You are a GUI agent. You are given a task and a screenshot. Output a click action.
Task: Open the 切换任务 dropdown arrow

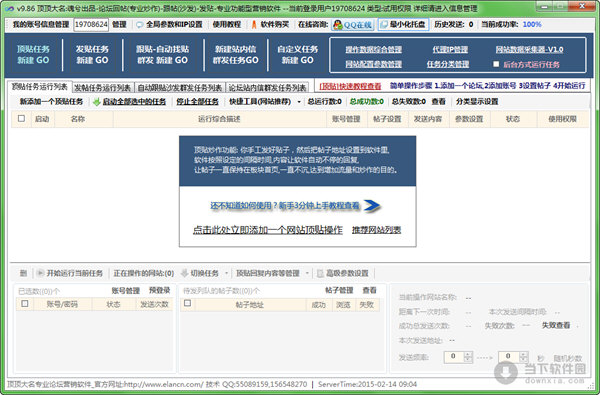tap(226, 273)
